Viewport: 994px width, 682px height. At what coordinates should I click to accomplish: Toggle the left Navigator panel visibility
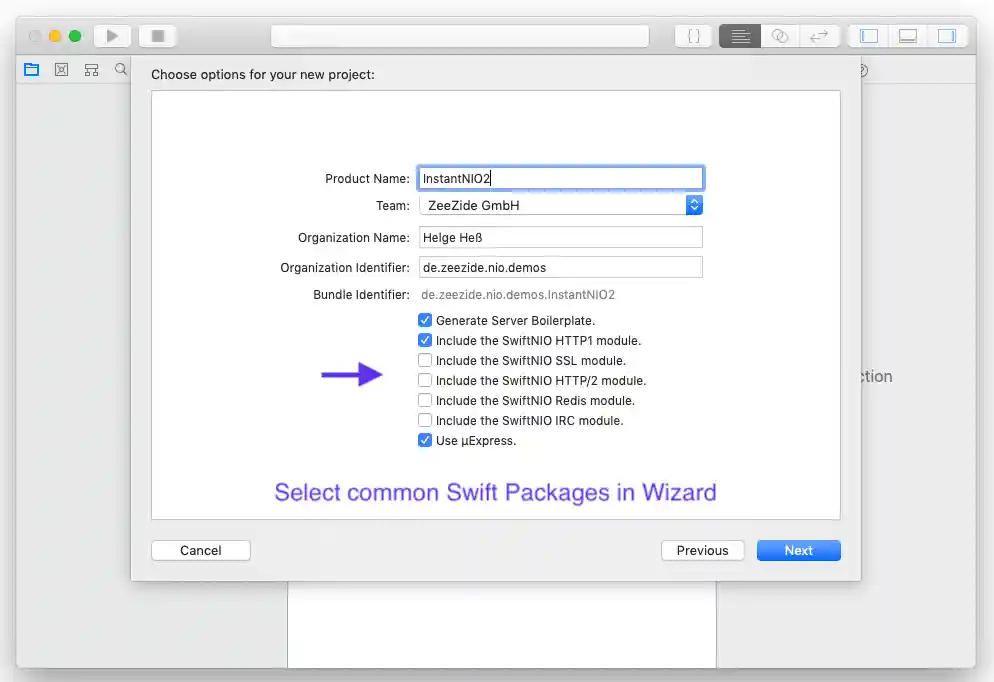point(867,35)
